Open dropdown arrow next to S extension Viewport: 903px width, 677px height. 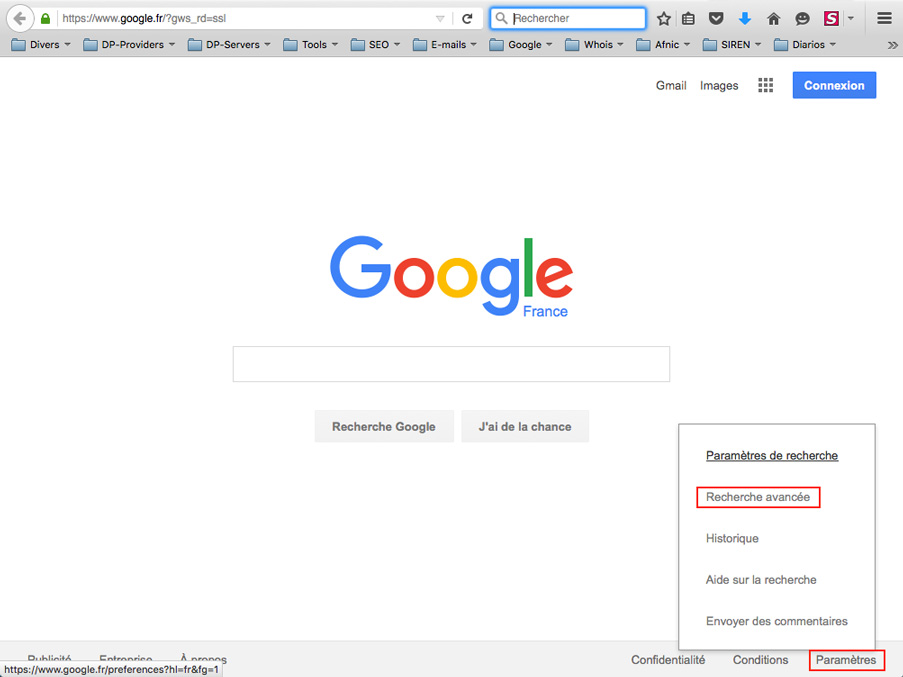click(851, 18)
